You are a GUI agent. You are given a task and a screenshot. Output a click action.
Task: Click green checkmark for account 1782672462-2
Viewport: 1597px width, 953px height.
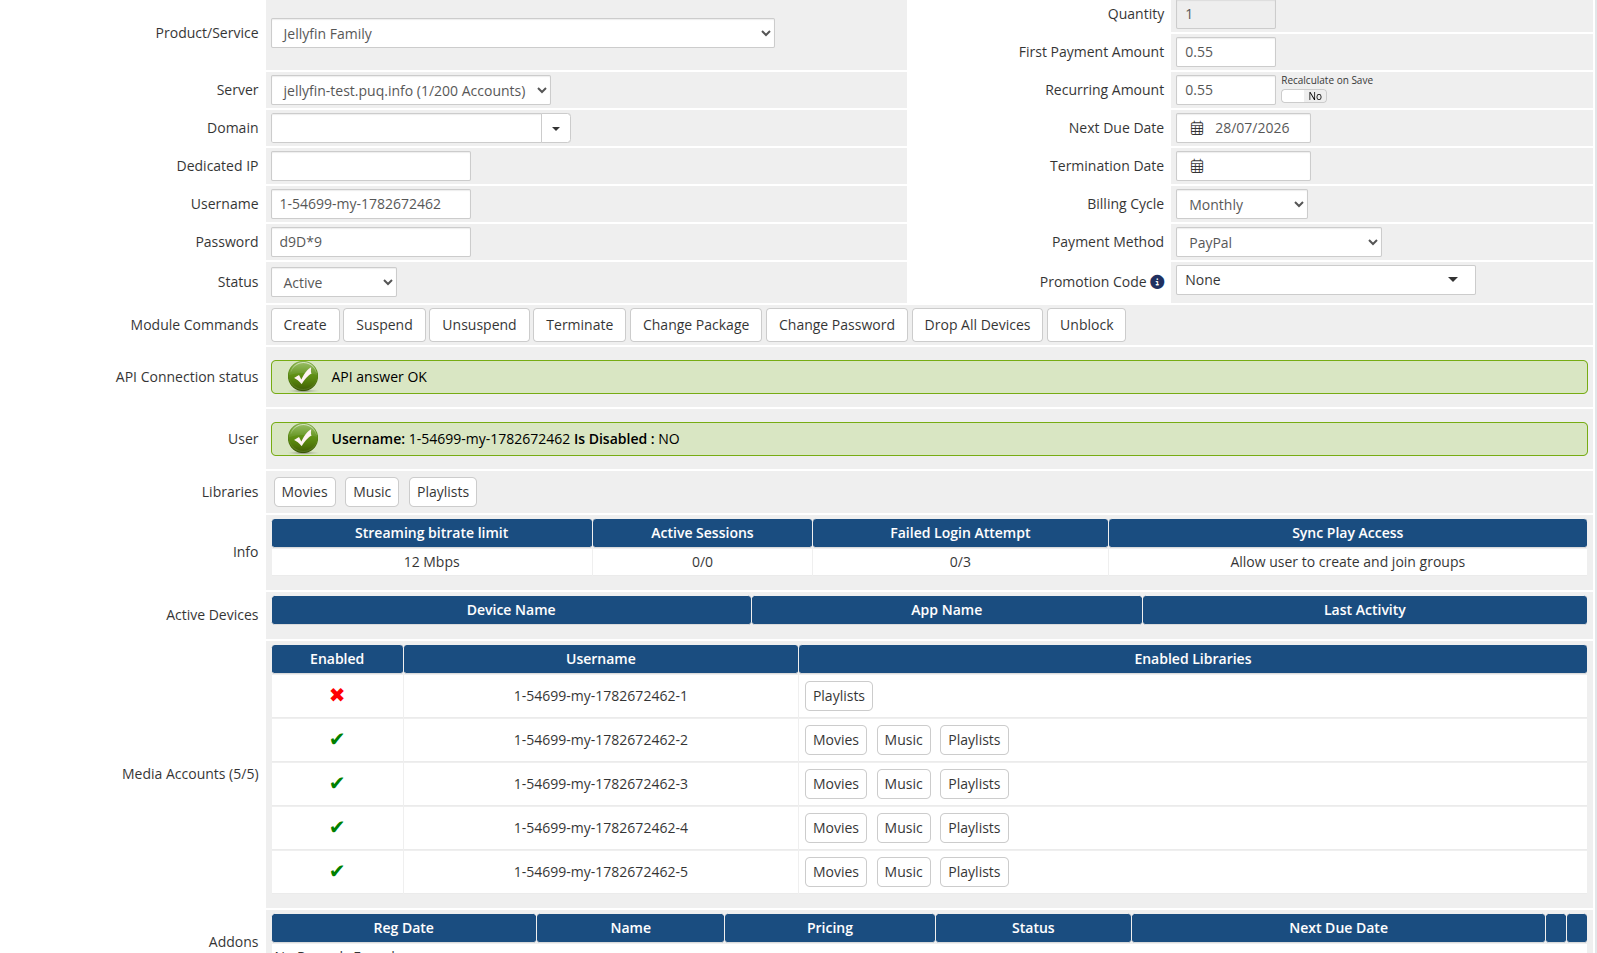click(x=337, y=739)
